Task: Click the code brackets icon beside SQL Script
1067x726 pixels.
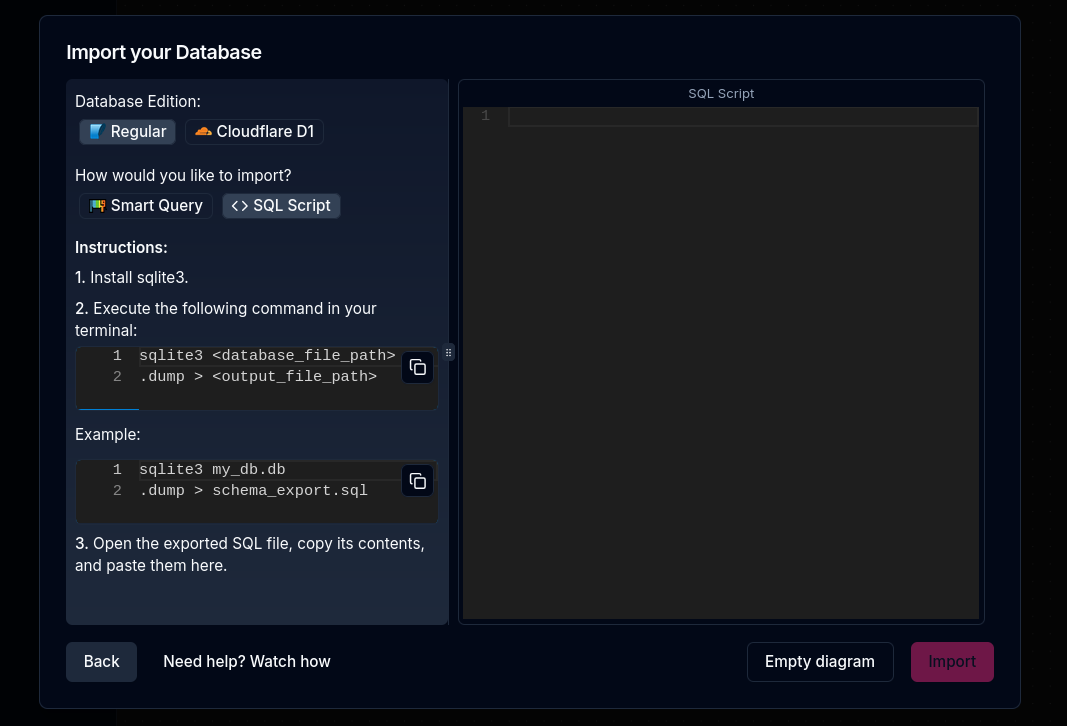Action: click(x=240, y=206)
